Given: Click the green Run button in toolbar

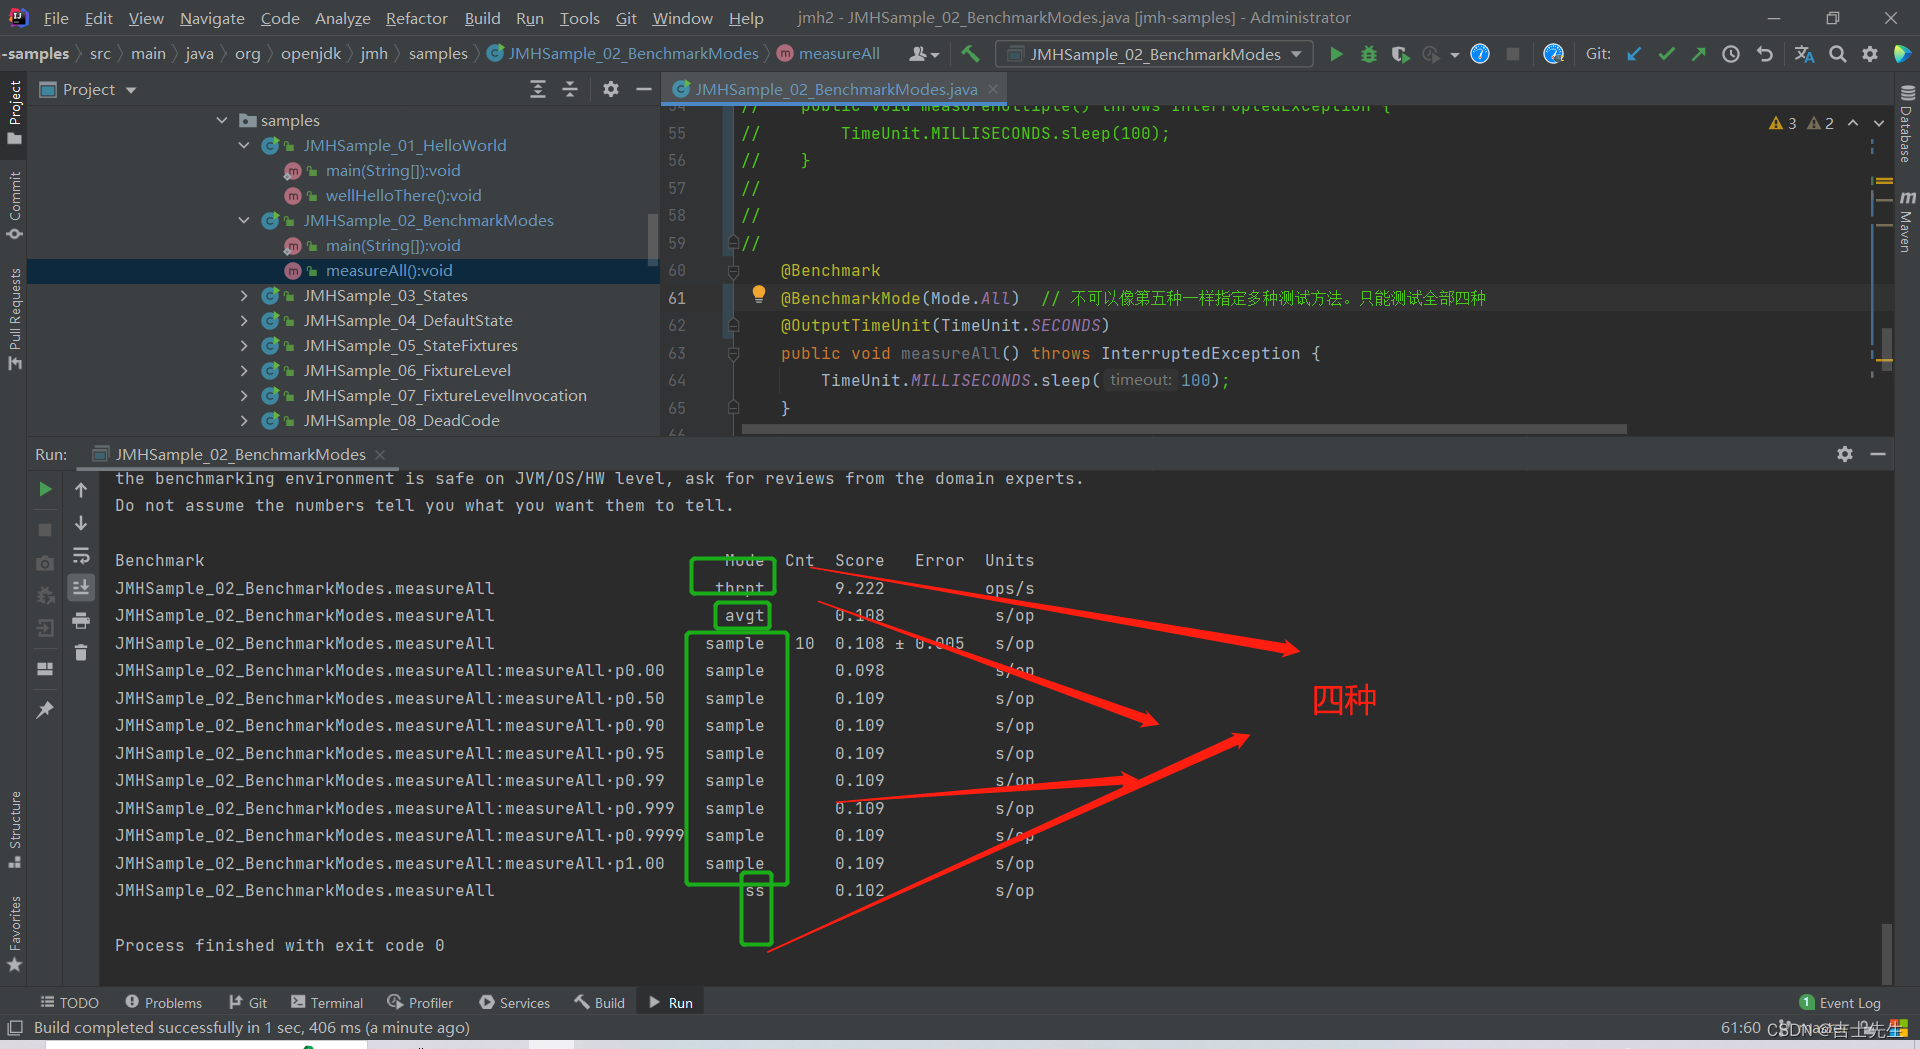Looking at the screenshot, I should (1336, 54).
